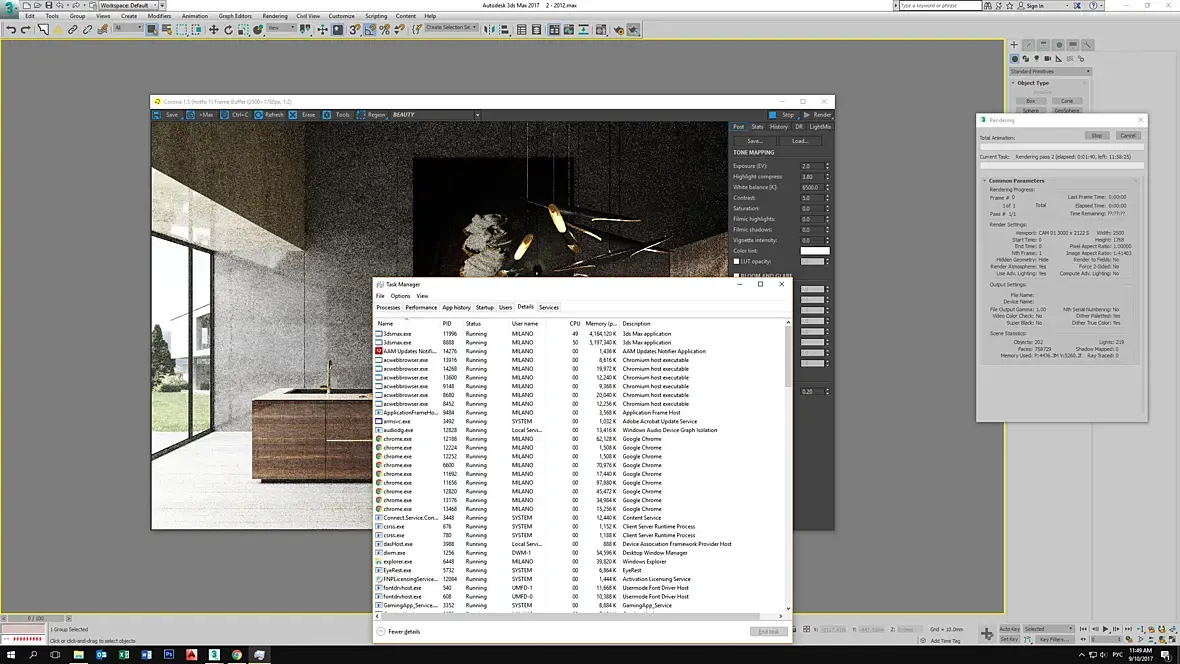Switch to Performance tab in Task Manager
The width and height of the screenshot is (1180, 664).
(x=421, y=308)
